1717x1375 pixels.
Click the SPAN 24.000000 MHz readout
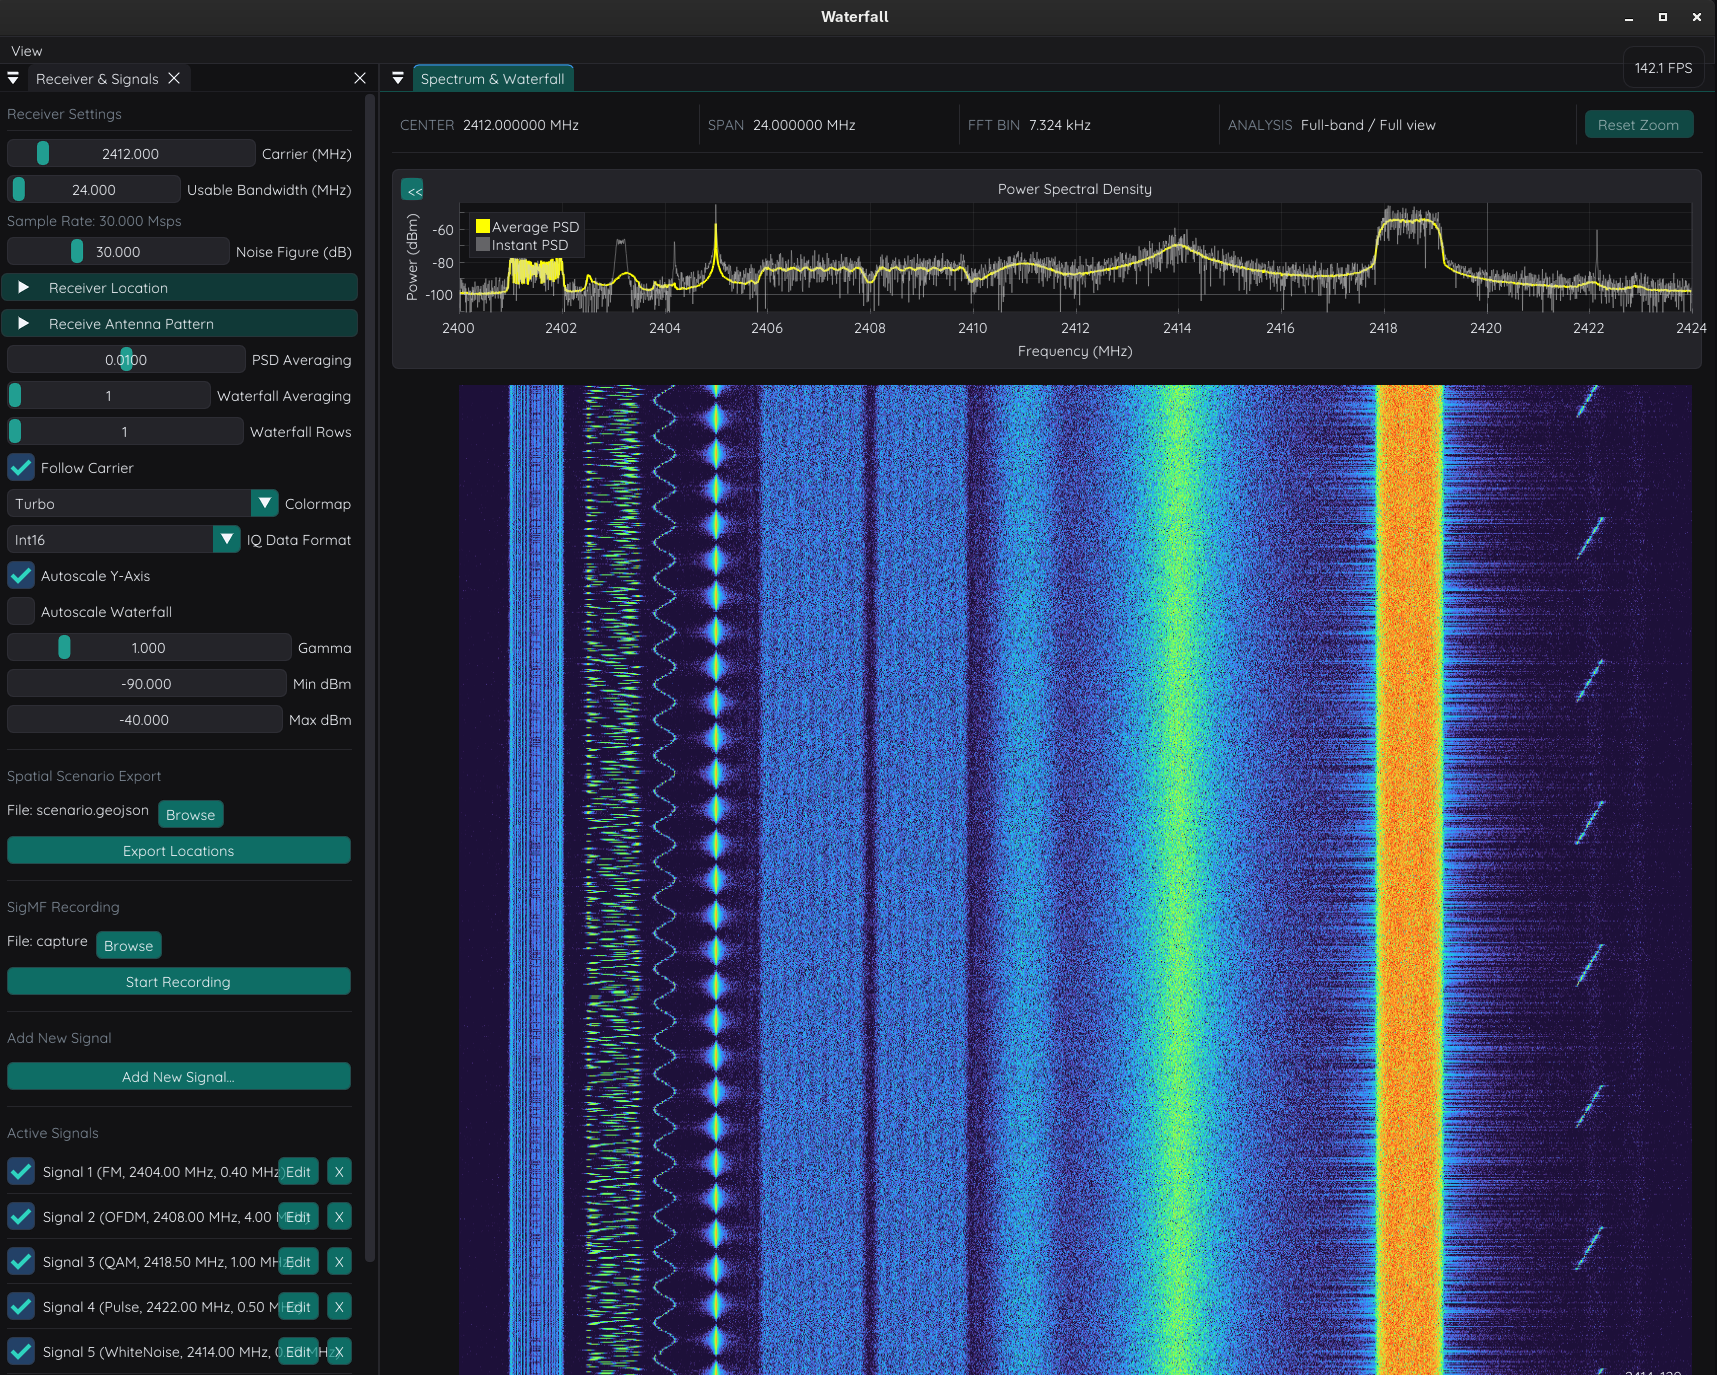point(782,125)
